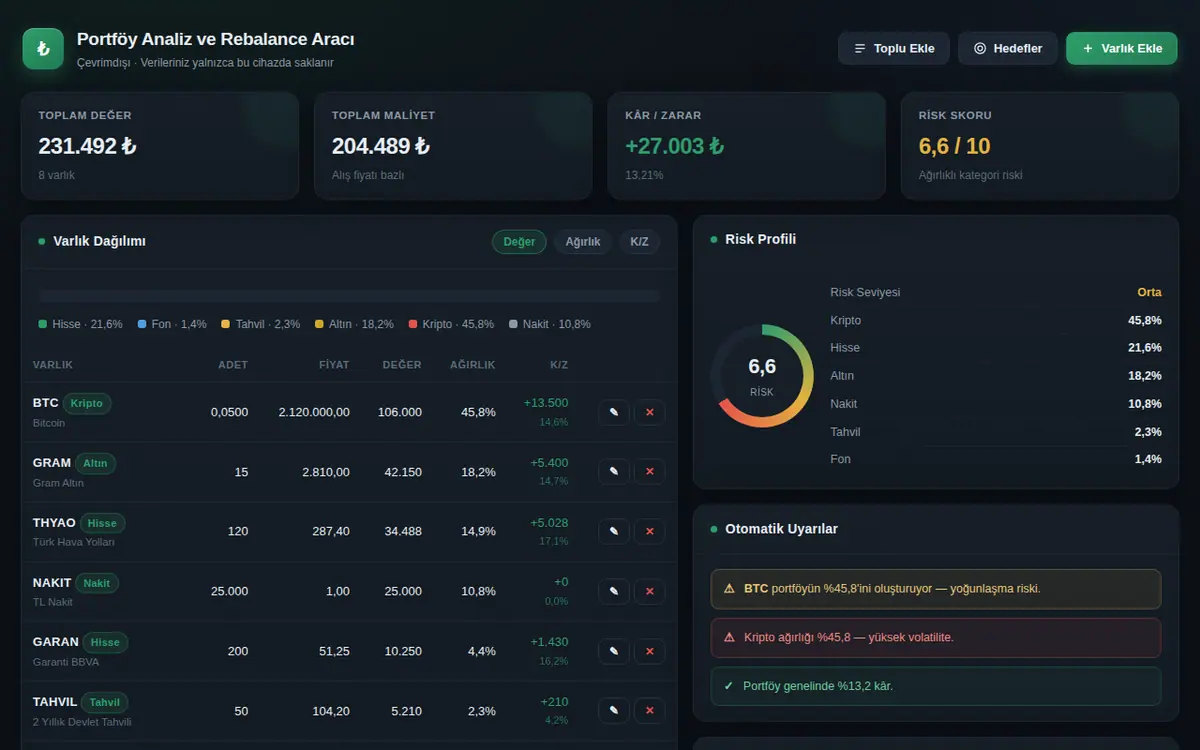
Task: Click the DEĞER column header
Action: click(402, 365)
